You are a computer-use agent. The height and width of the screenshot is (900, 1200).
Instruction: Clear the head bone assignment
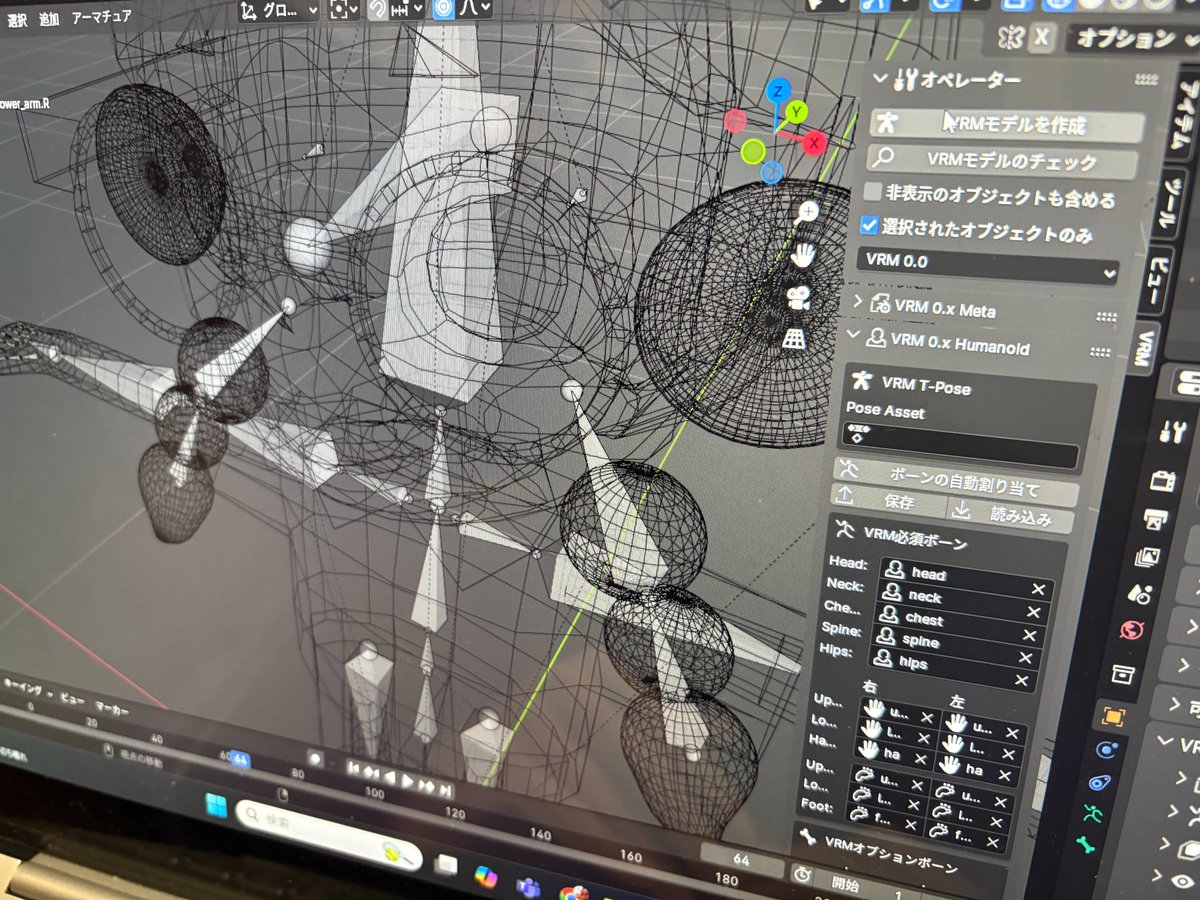tap(1040, 590)
